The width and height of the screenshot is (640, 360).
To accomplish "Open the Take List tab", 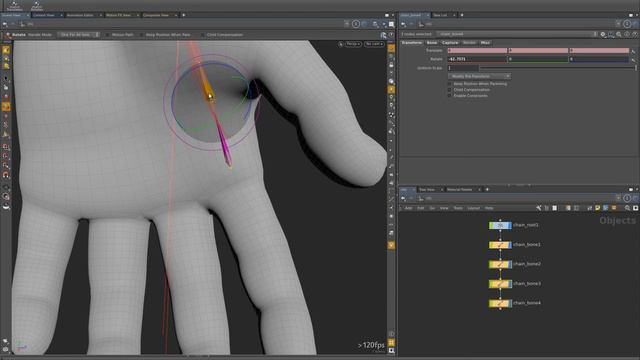I will pyautogui.click(x=440, y=15).
